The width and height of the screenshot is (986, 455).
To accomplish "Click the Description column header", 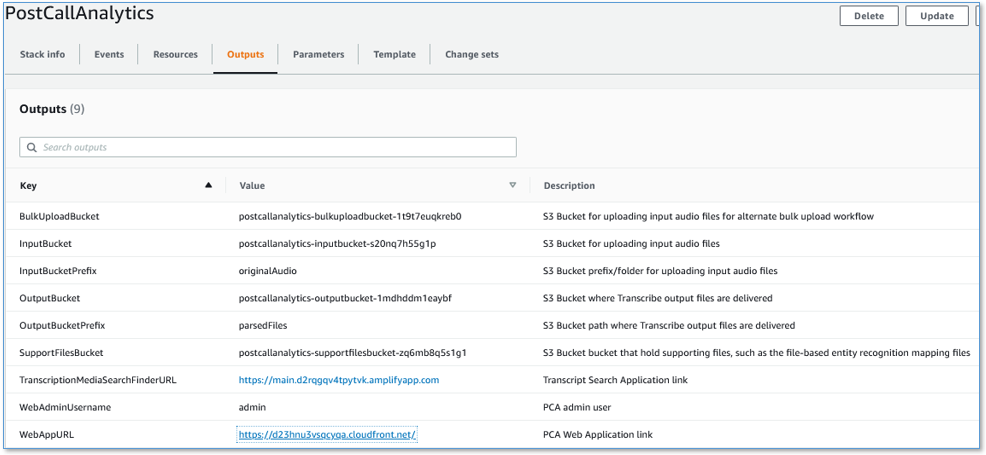I will coord(569,186).
